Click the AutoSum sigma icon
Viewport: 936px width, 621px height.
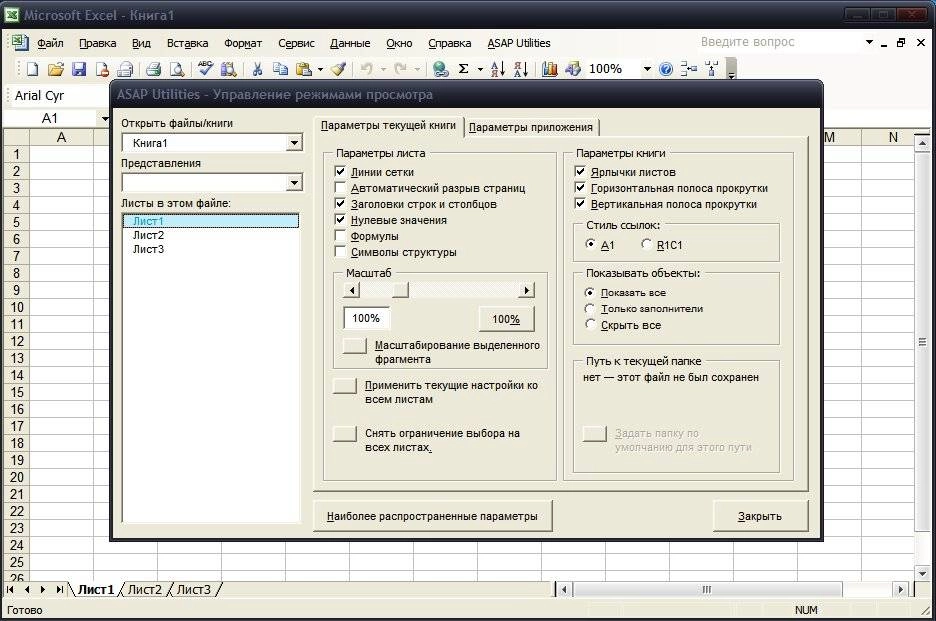click(x=464, y=69)
